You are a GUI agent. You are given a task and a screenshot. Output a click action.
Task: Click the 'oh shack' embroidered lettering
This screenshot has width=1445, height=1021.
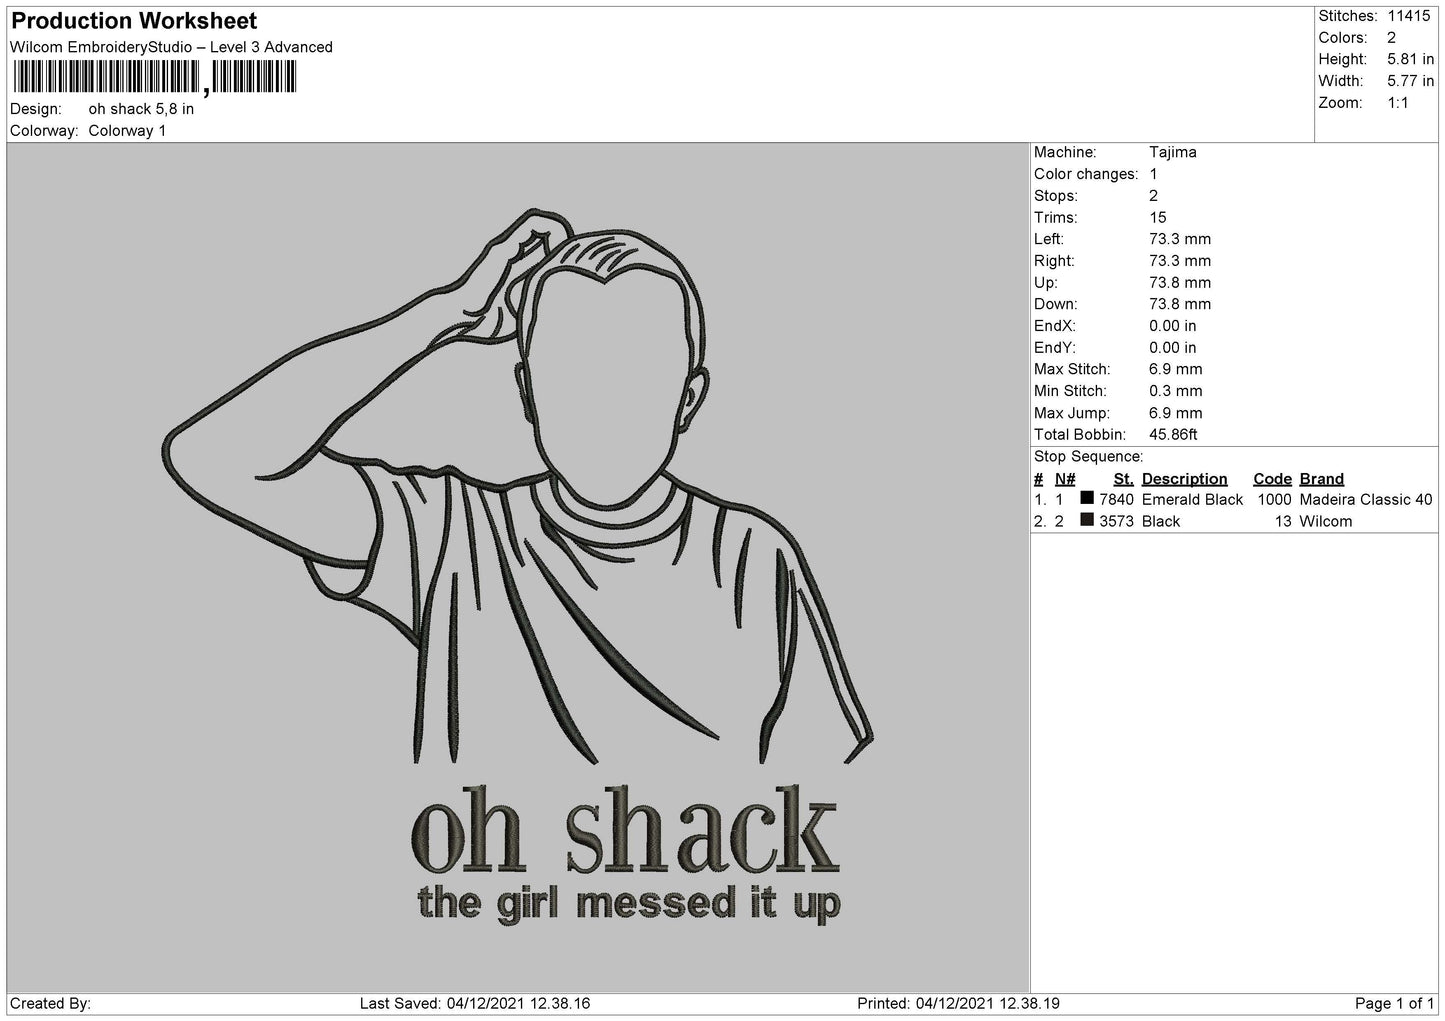coord(624,828)
